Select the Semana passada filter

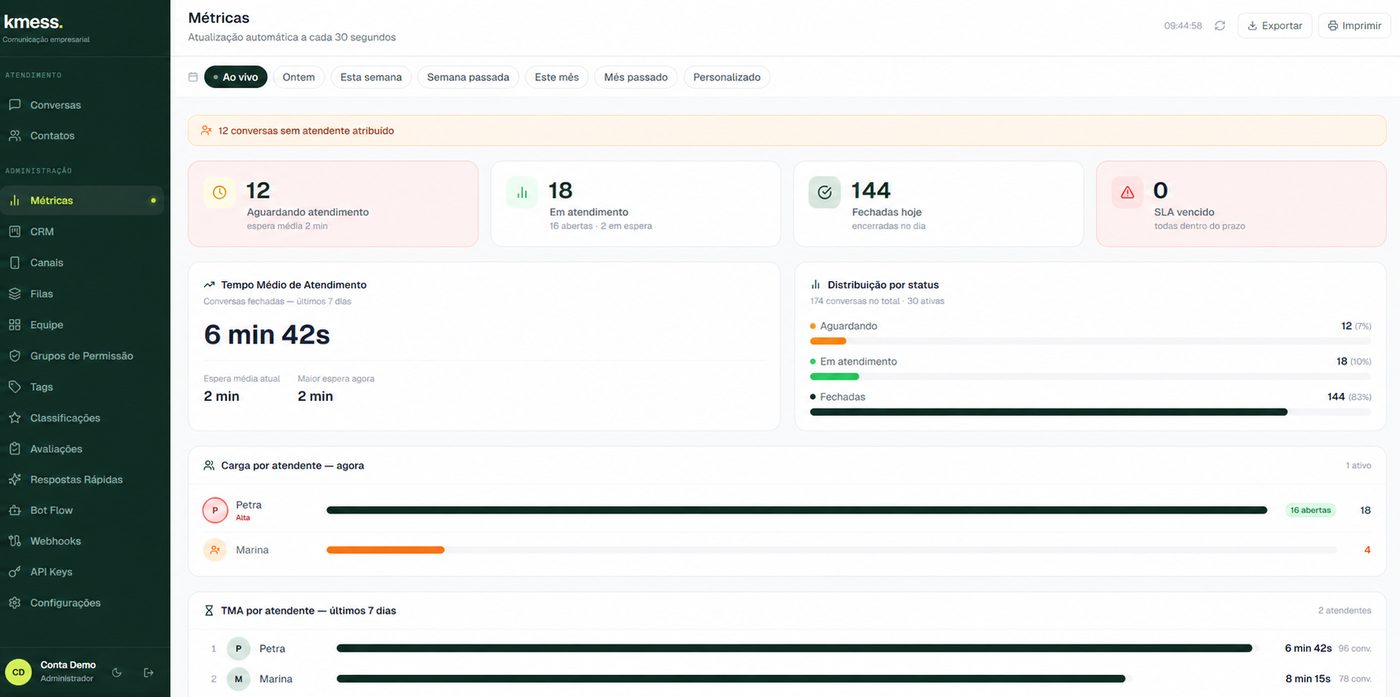pos(468,77)
